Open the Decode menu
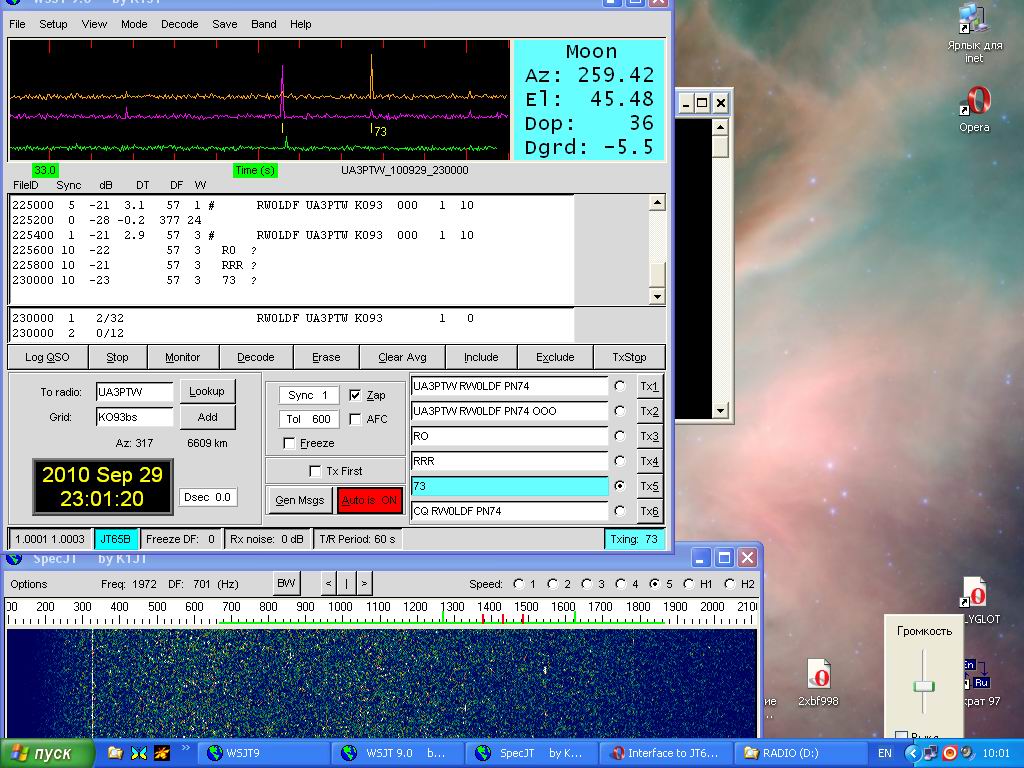The image size is (1024, 768). [x=180, y=24]
